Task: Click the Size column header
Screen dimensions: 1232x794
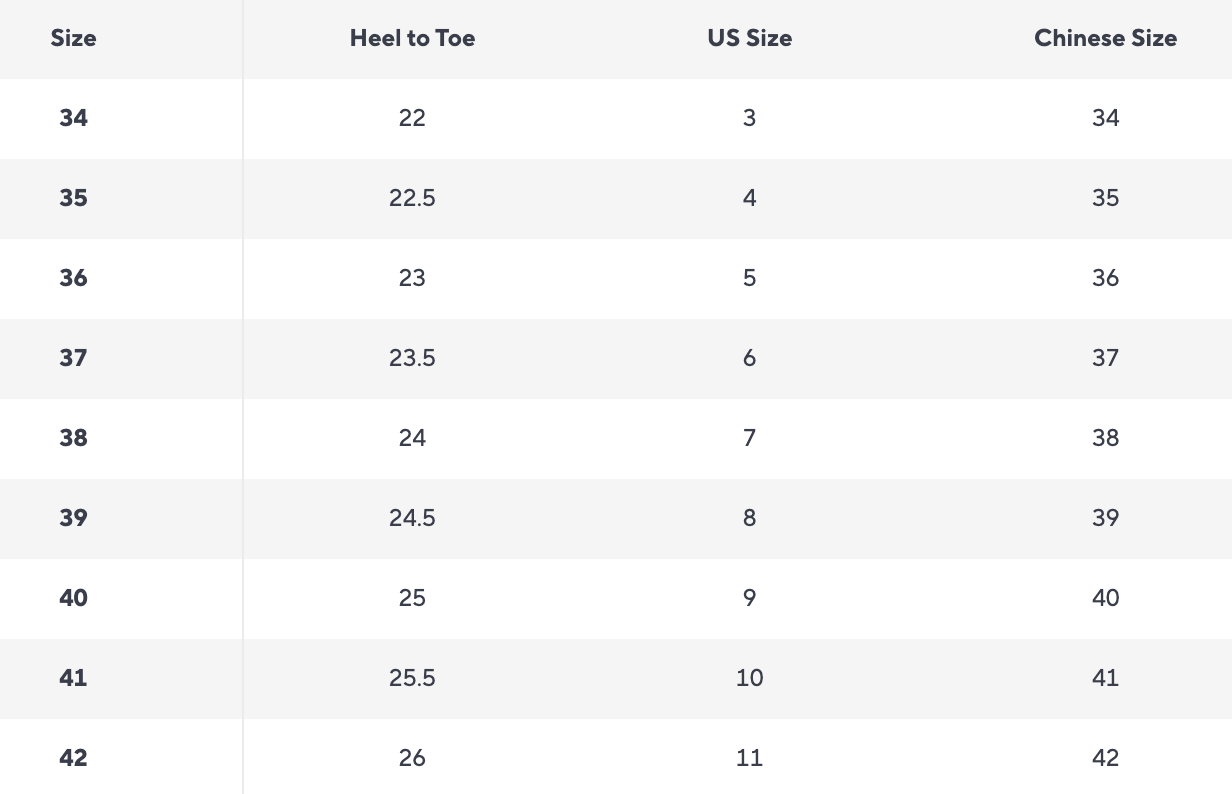Action: point(73,38)
